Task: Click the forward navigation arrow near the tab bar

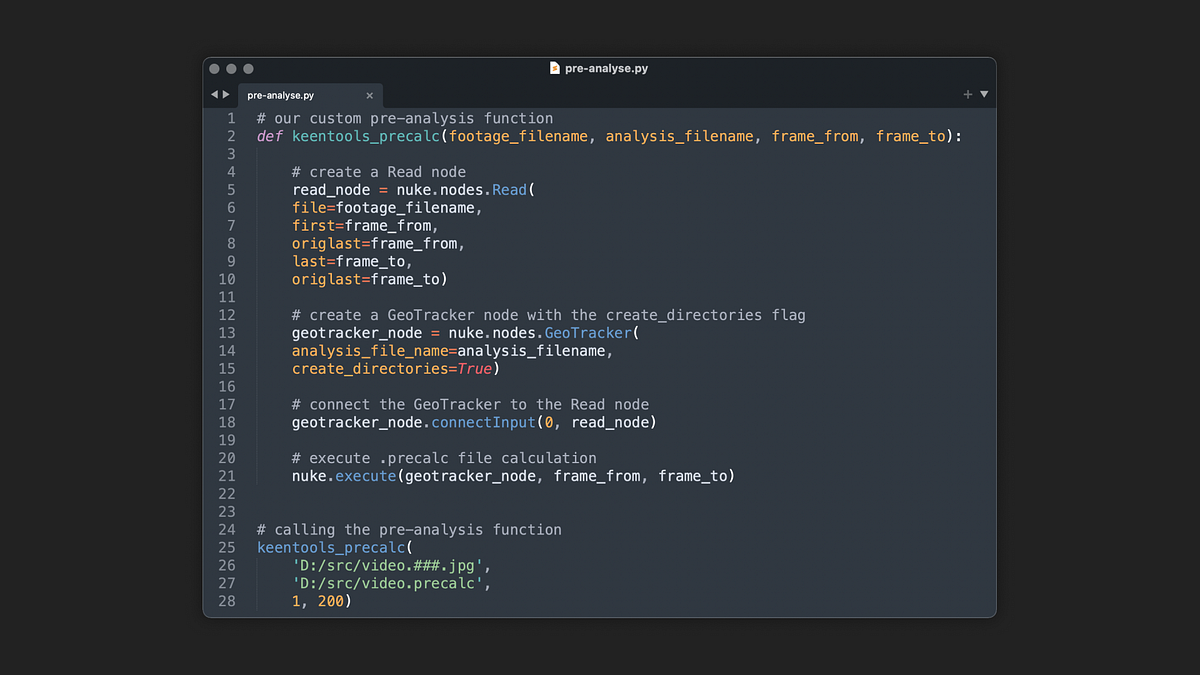Action: [x=226, y=94]
